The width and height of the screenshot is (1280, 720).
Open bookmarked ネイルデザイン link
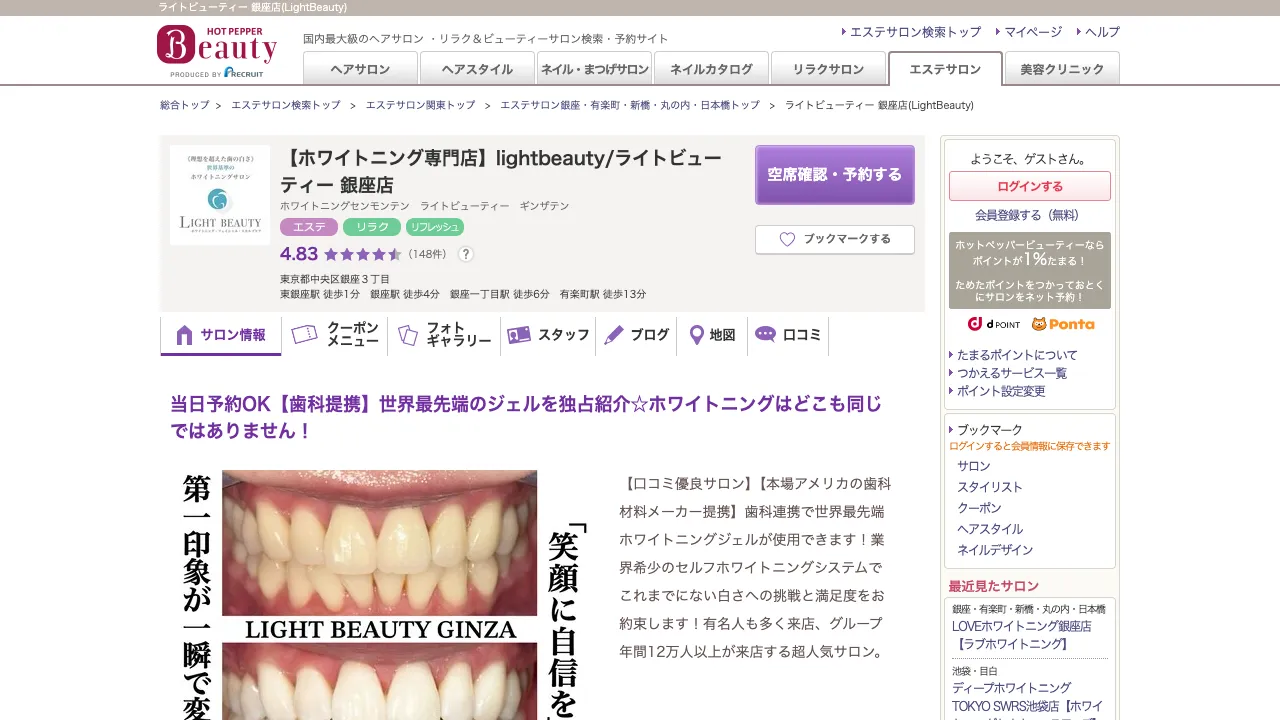(x=995, y=550)
